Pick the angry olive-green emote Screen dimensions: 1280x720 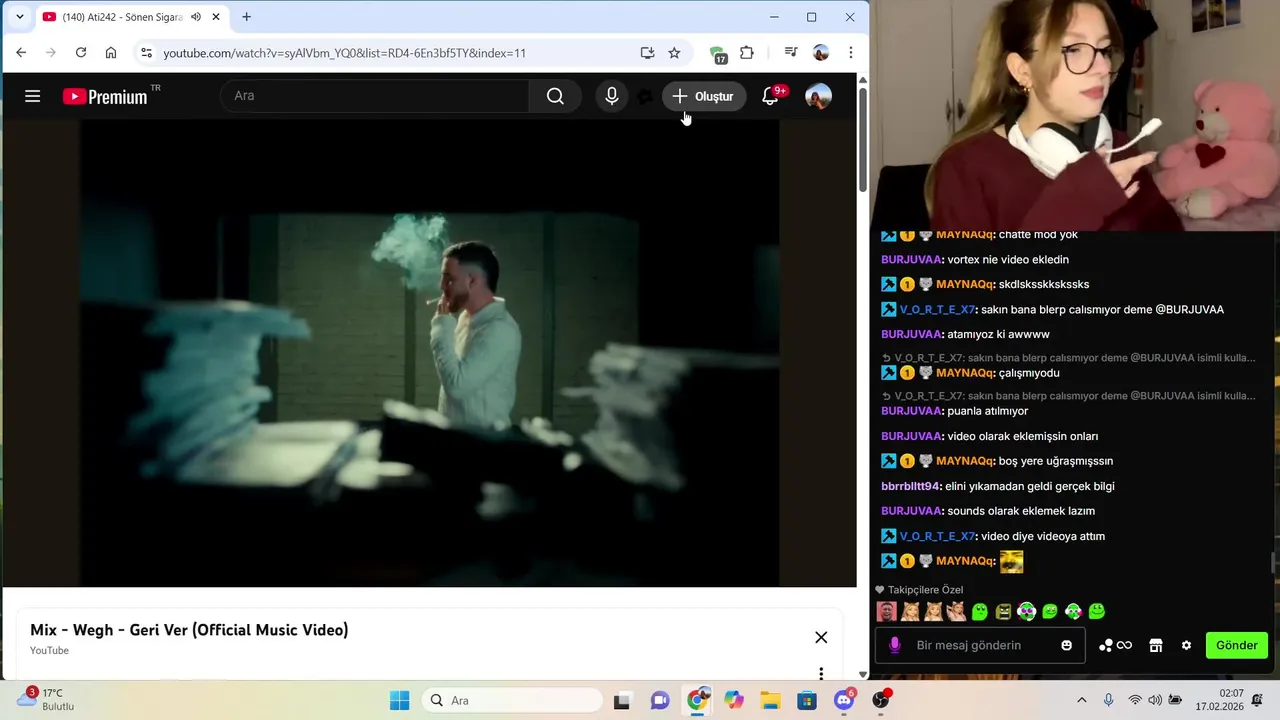[x=1003, y=611]
